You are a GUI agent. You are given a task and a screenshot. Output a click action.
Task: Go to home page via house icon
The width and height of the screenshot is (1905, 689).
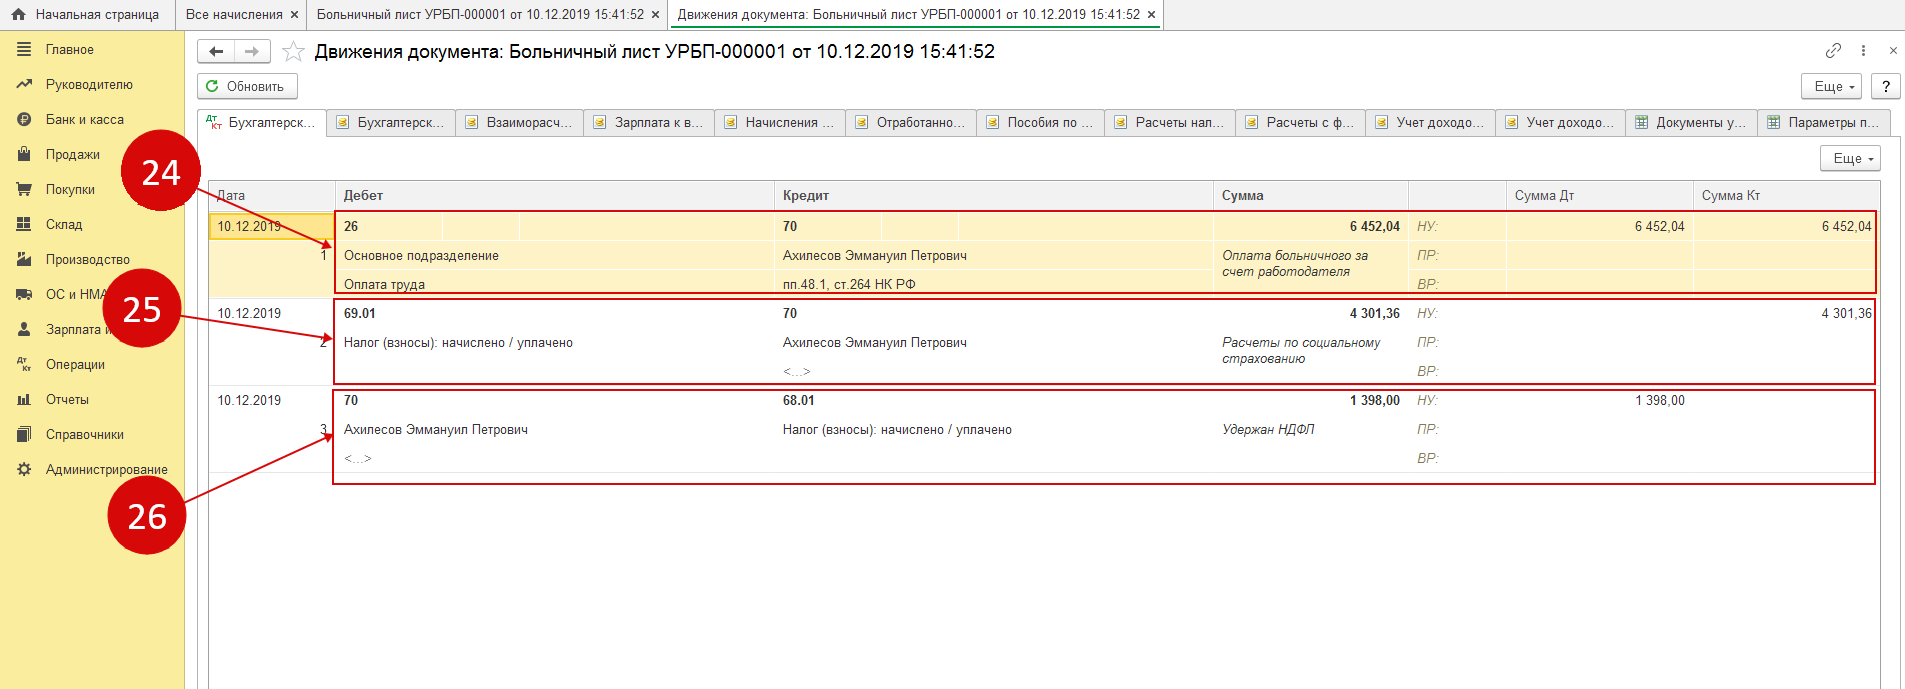coord(18,14)
